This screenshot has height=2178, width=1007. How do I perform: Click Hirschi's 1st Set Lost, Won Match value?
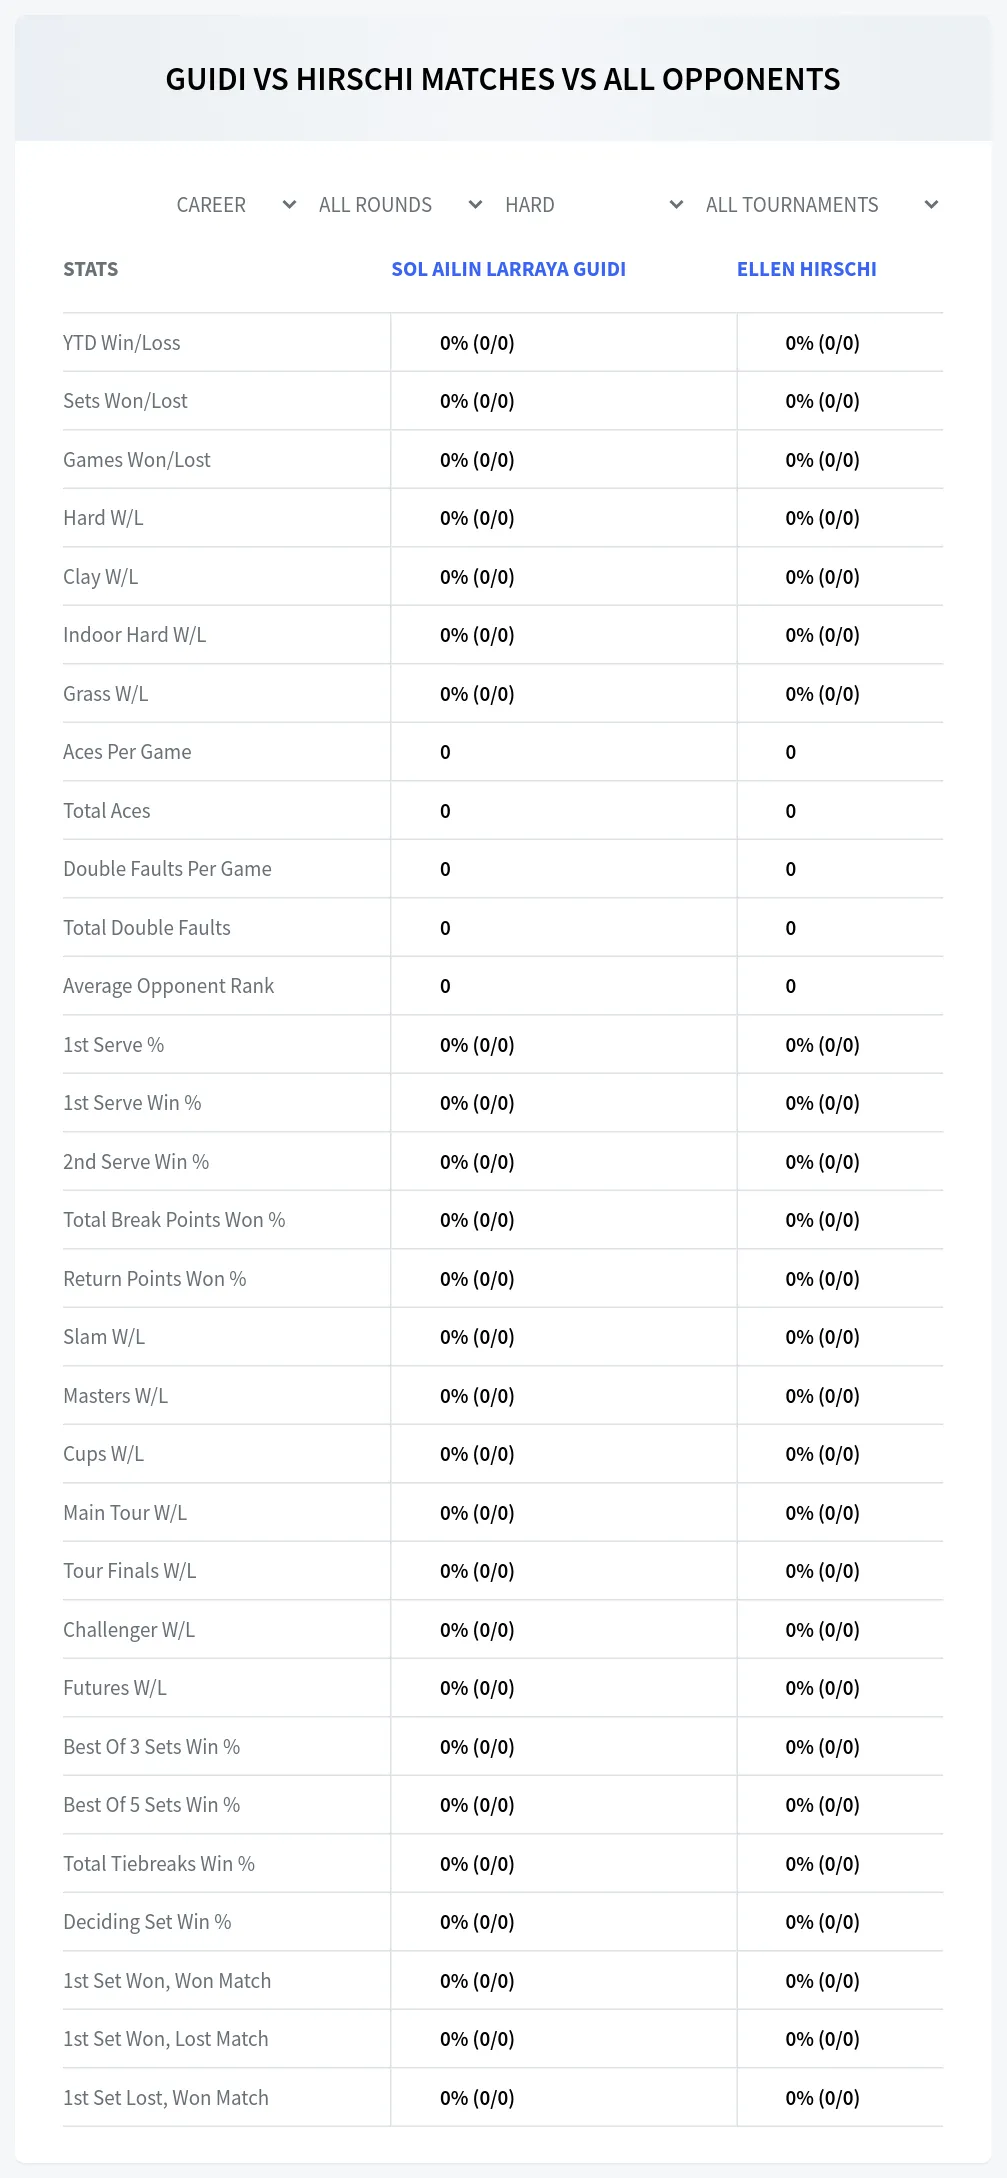pyautogui.click(x=822, y=2098)
